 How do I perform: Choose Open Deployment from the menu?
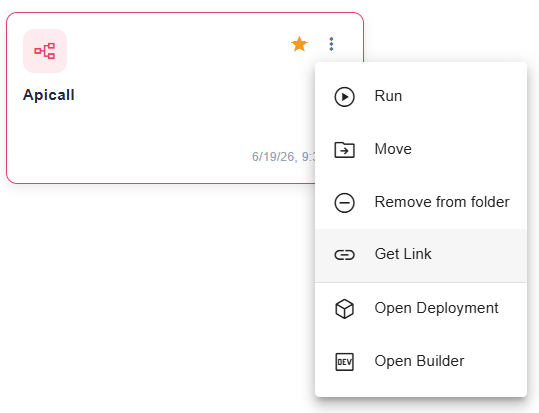tap(421, 308)
